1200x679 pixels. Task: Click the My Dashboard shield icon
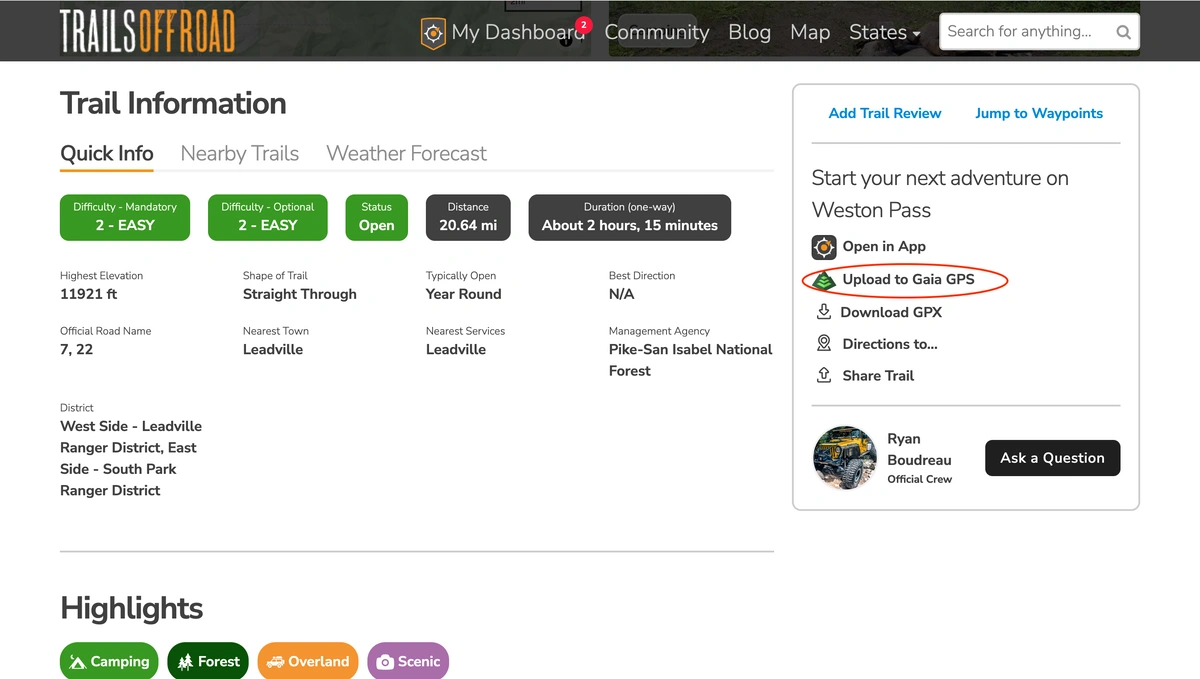click(433, 33)
